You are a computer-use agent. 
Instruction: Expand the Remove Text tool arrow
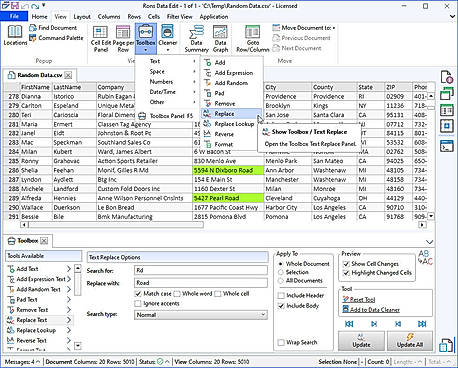(68, 310)
